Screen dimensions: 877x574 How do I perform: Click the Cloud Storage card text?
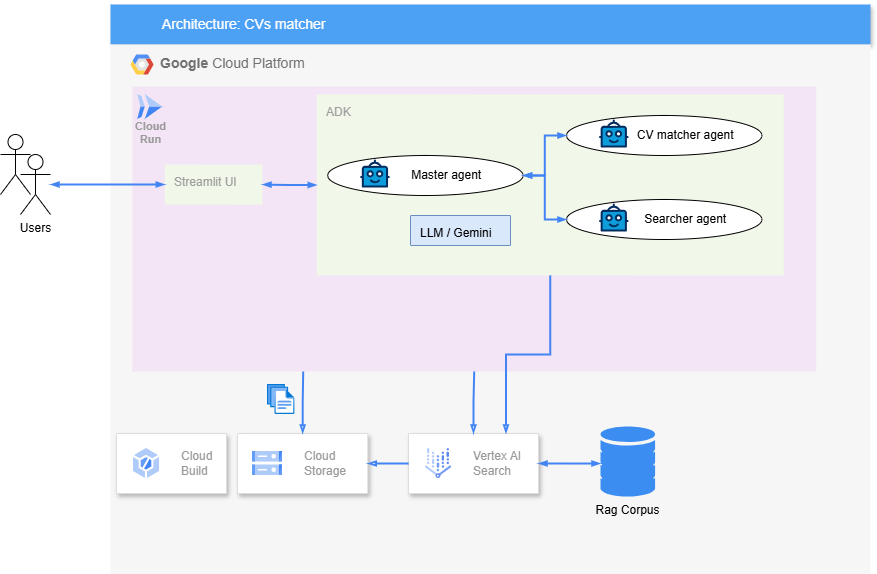click(x=324, y=463)
